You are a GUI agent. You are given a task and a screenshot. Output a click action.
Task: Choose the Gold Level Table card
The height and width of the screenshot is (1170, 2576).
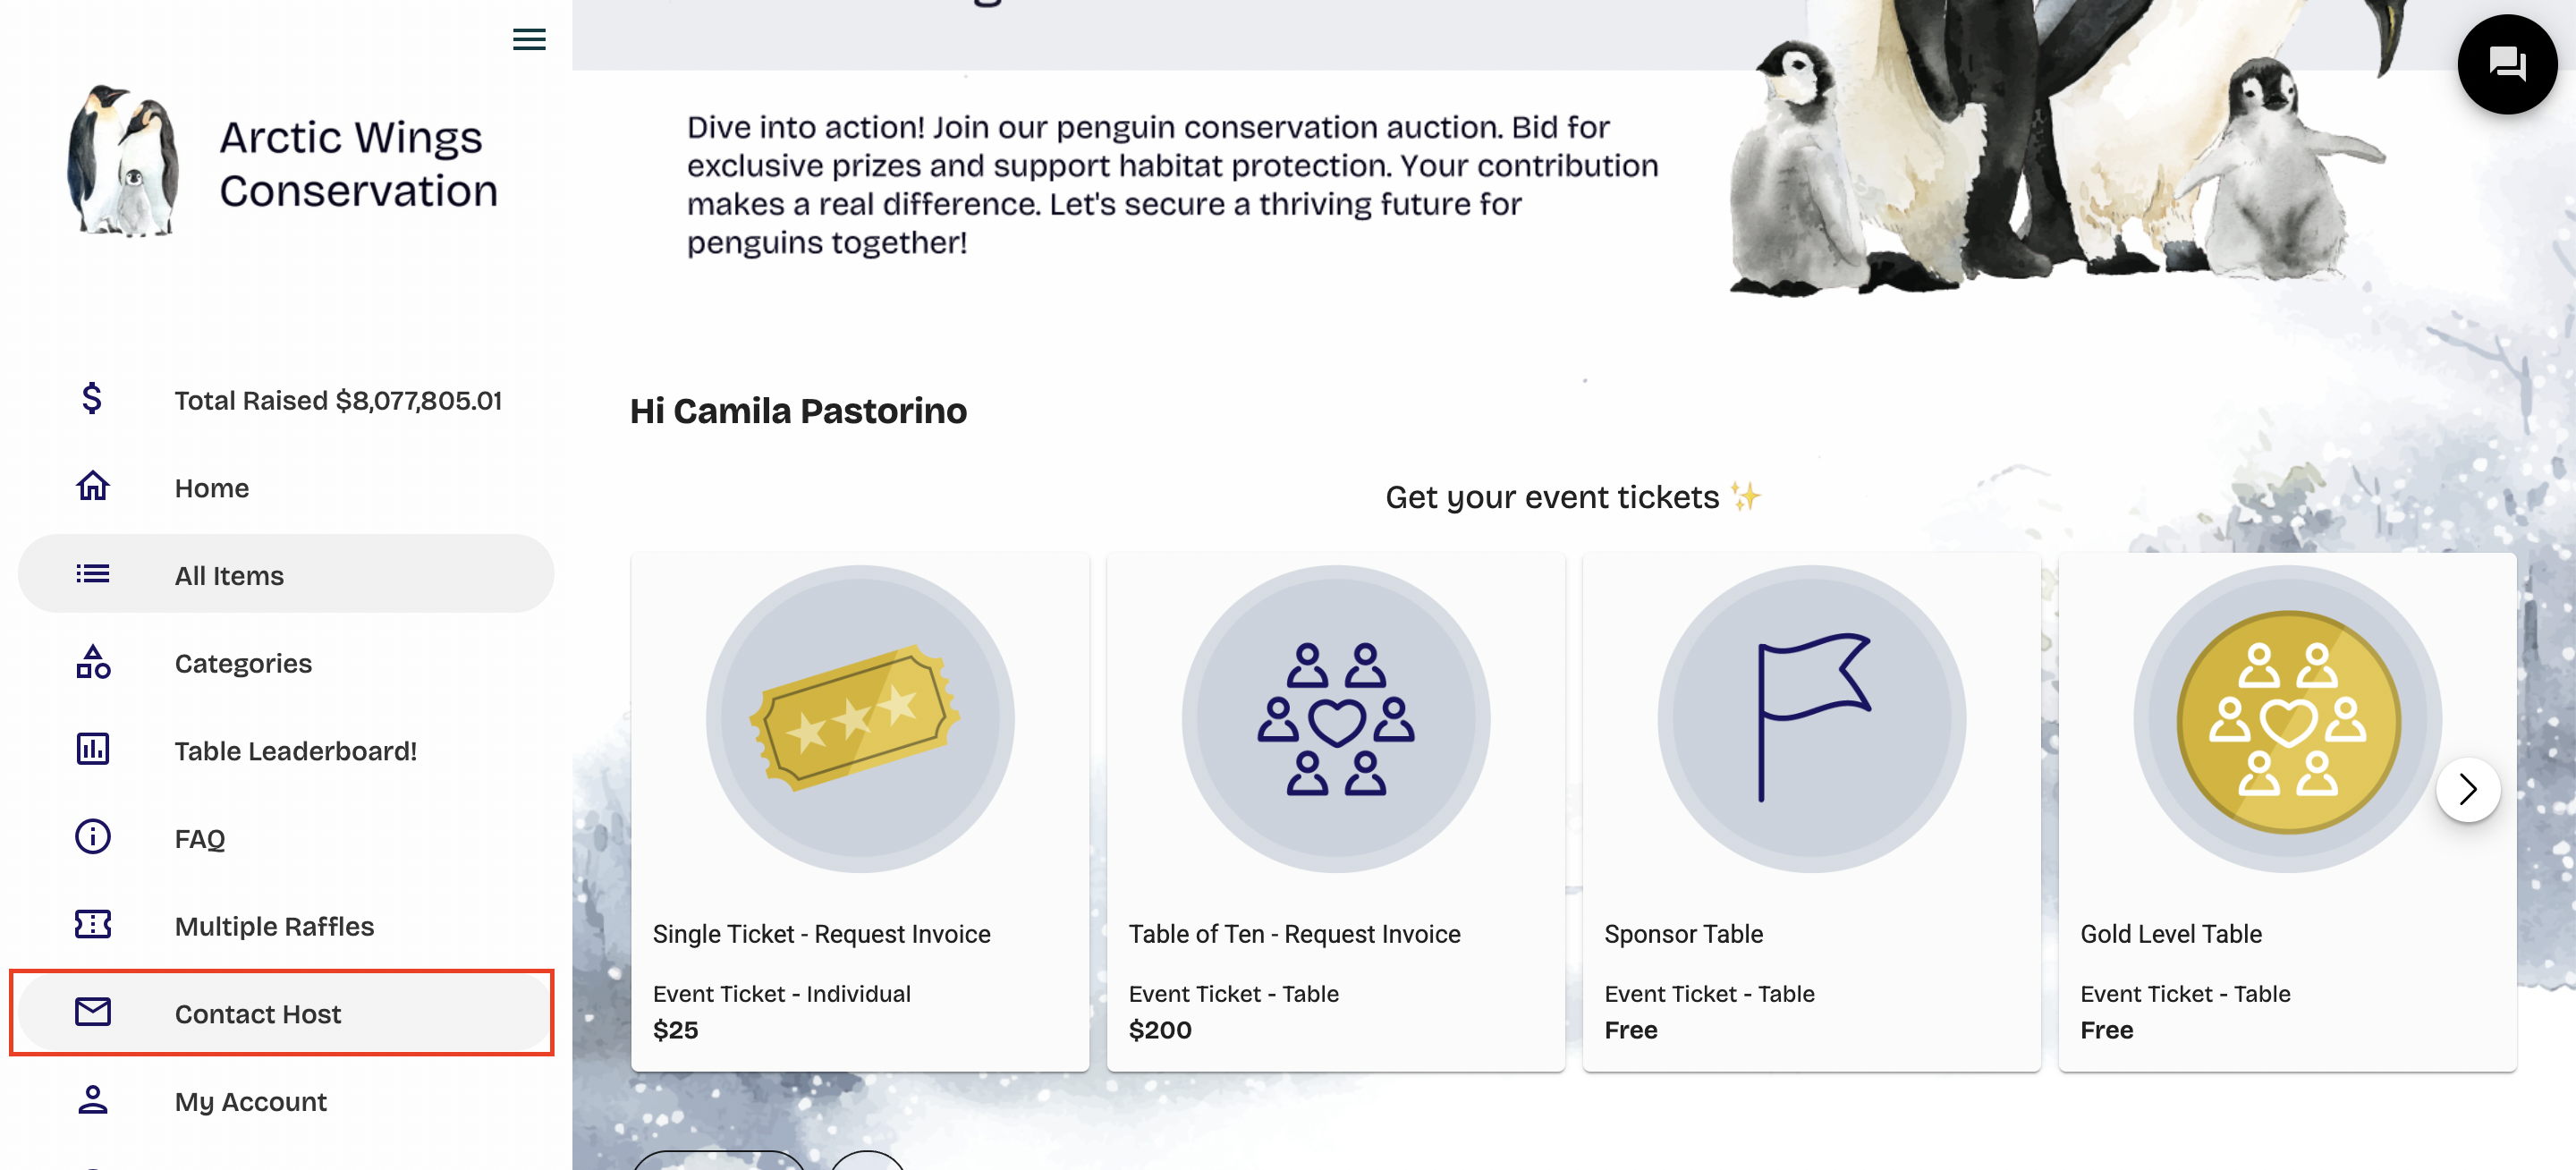click(x=2286, y=811)
